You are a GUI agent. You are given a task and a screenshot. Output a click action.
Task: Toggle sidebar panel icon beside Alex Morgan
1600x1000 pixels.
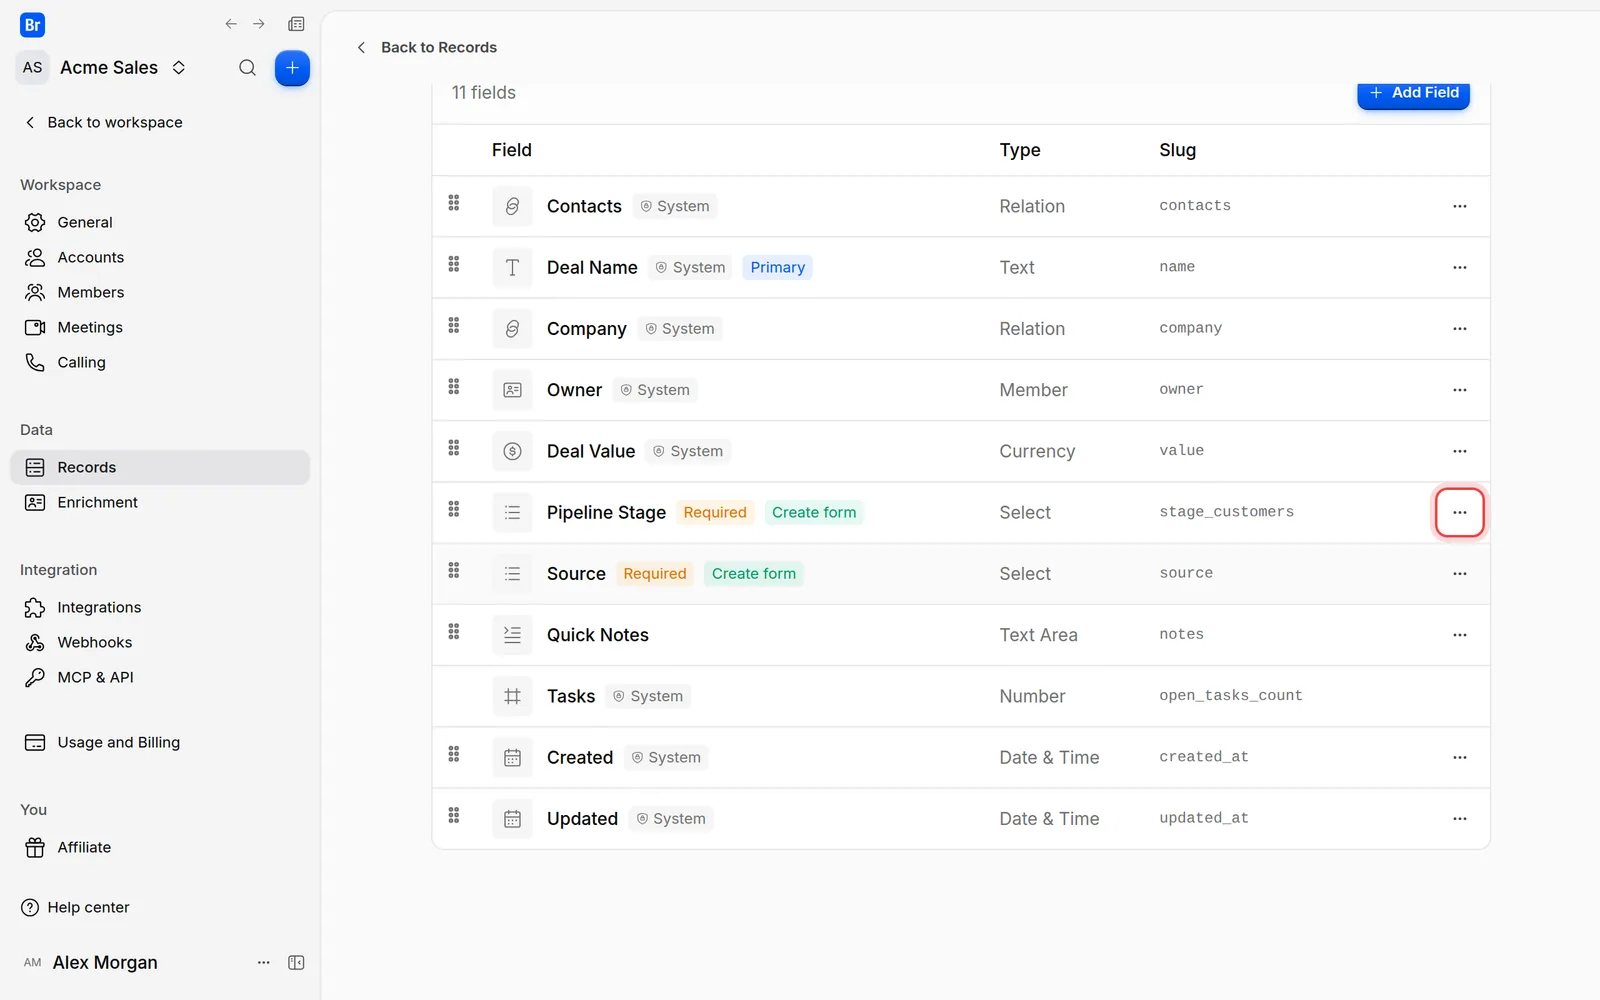[296, 962]
